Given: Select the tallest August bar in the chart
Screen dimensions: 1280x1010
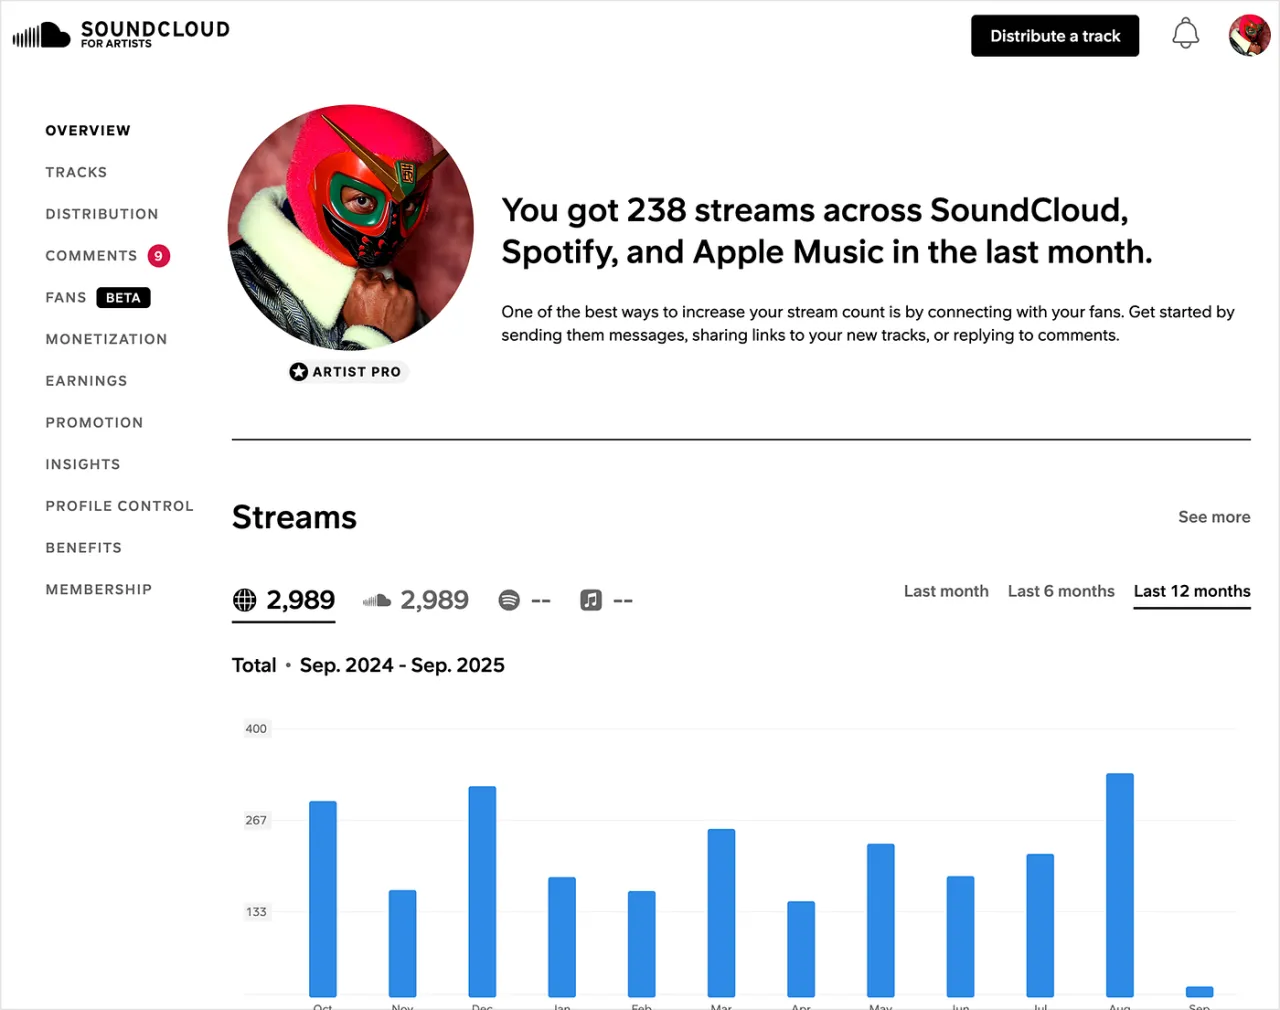Looking at the screenshot, I should (x=1119, y=885).
